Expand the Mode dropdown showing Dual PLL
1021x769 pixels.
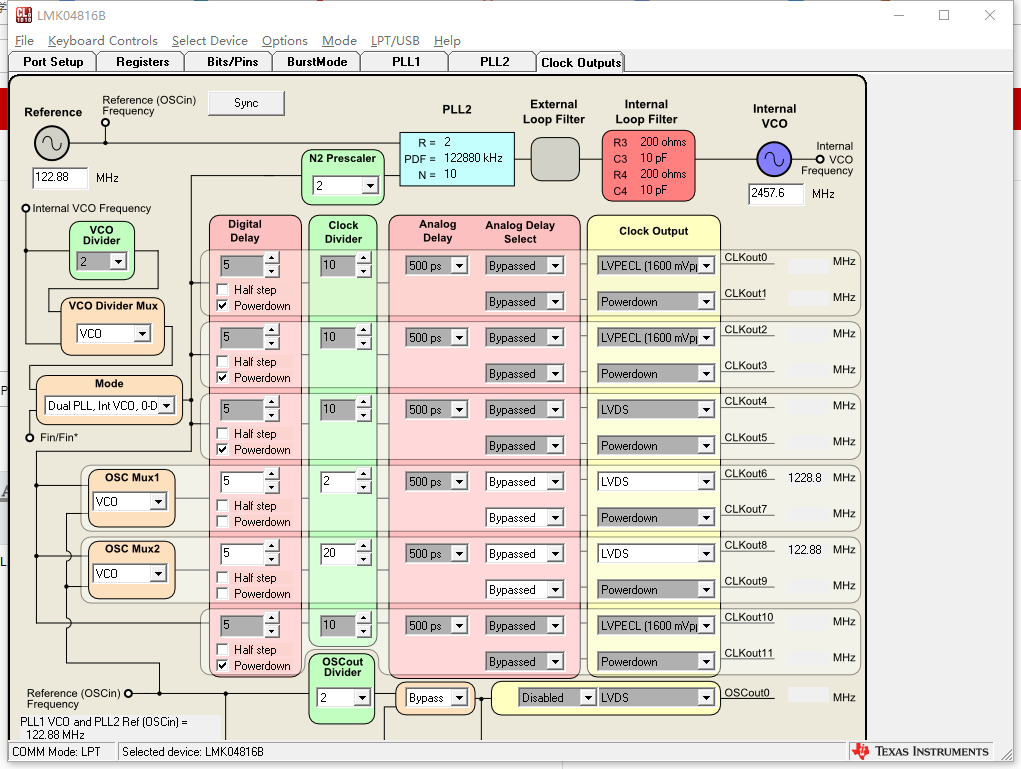click(x=166, y=406)
